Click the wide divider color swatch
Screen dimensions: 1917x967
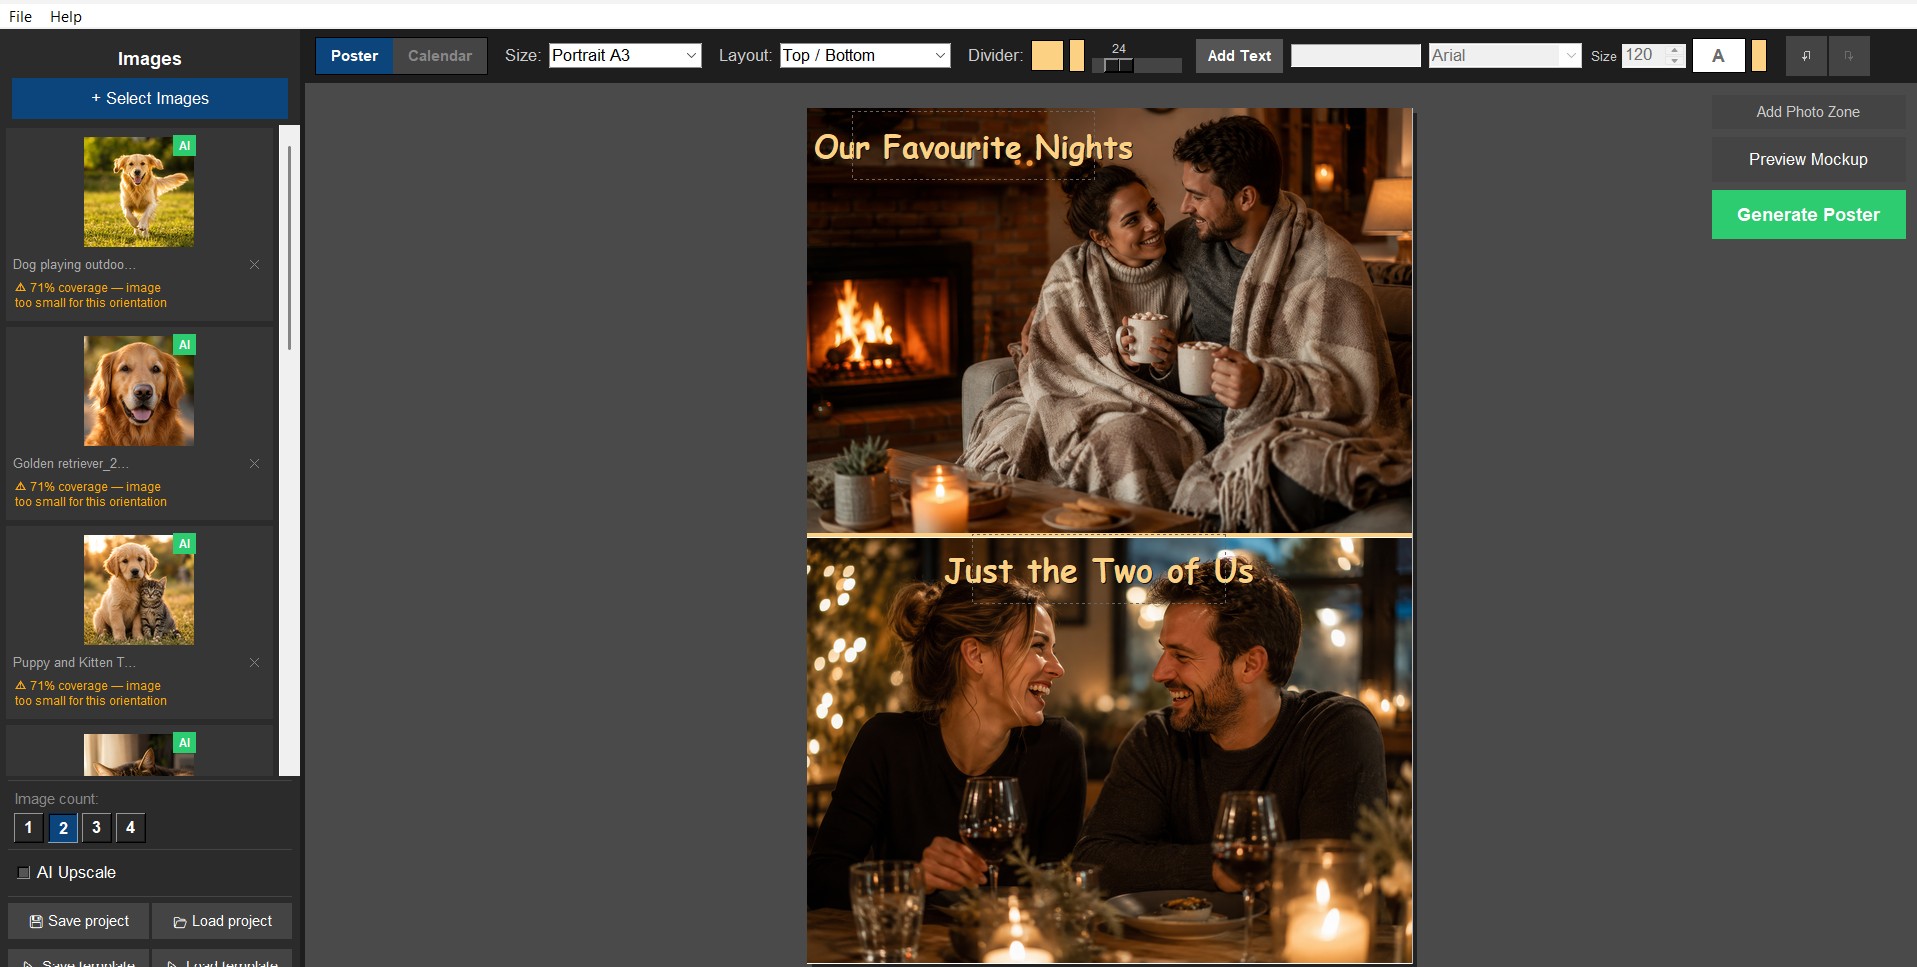pyautogui.click(x=1047, y=56)
